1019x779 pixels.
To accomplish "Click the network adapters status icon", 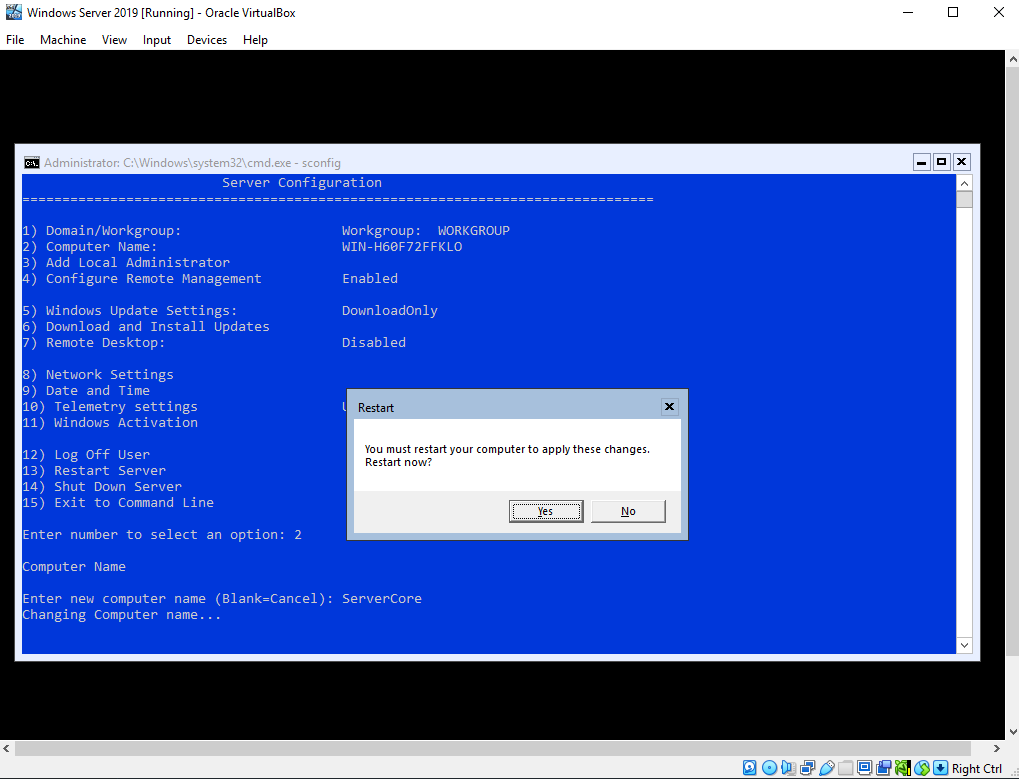I will [x=808, y=768].
